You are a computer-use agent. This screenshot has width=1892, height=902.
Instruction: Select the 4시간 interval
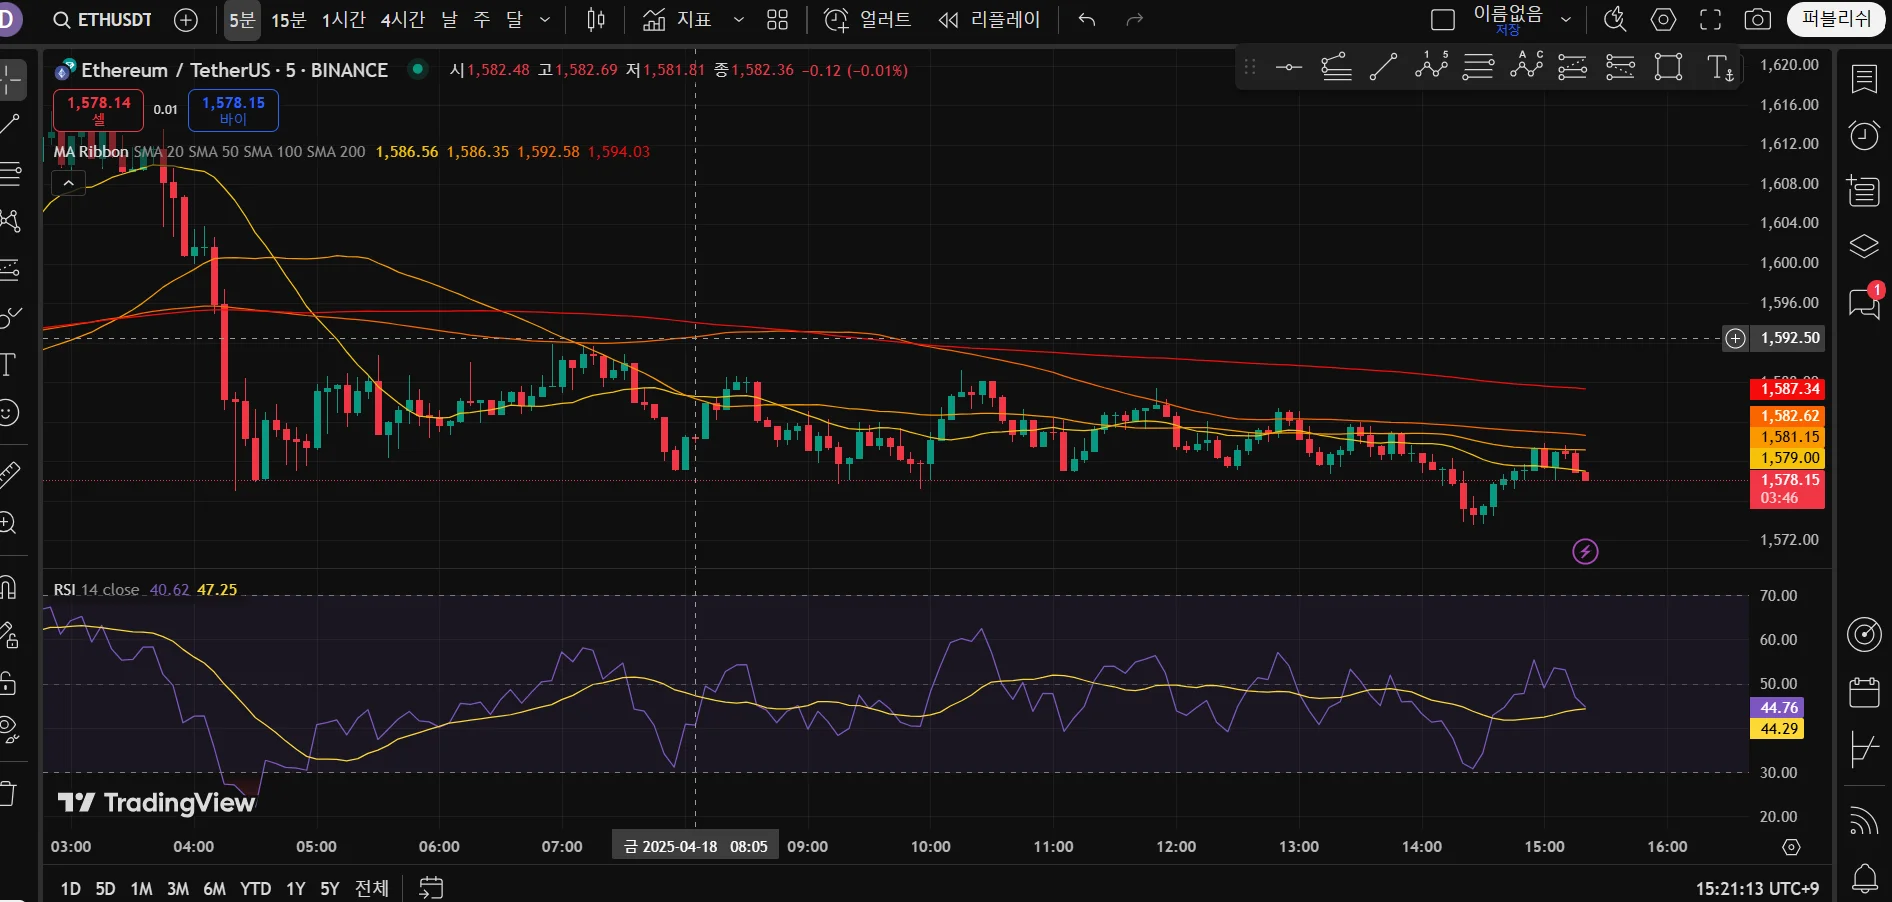402,20
